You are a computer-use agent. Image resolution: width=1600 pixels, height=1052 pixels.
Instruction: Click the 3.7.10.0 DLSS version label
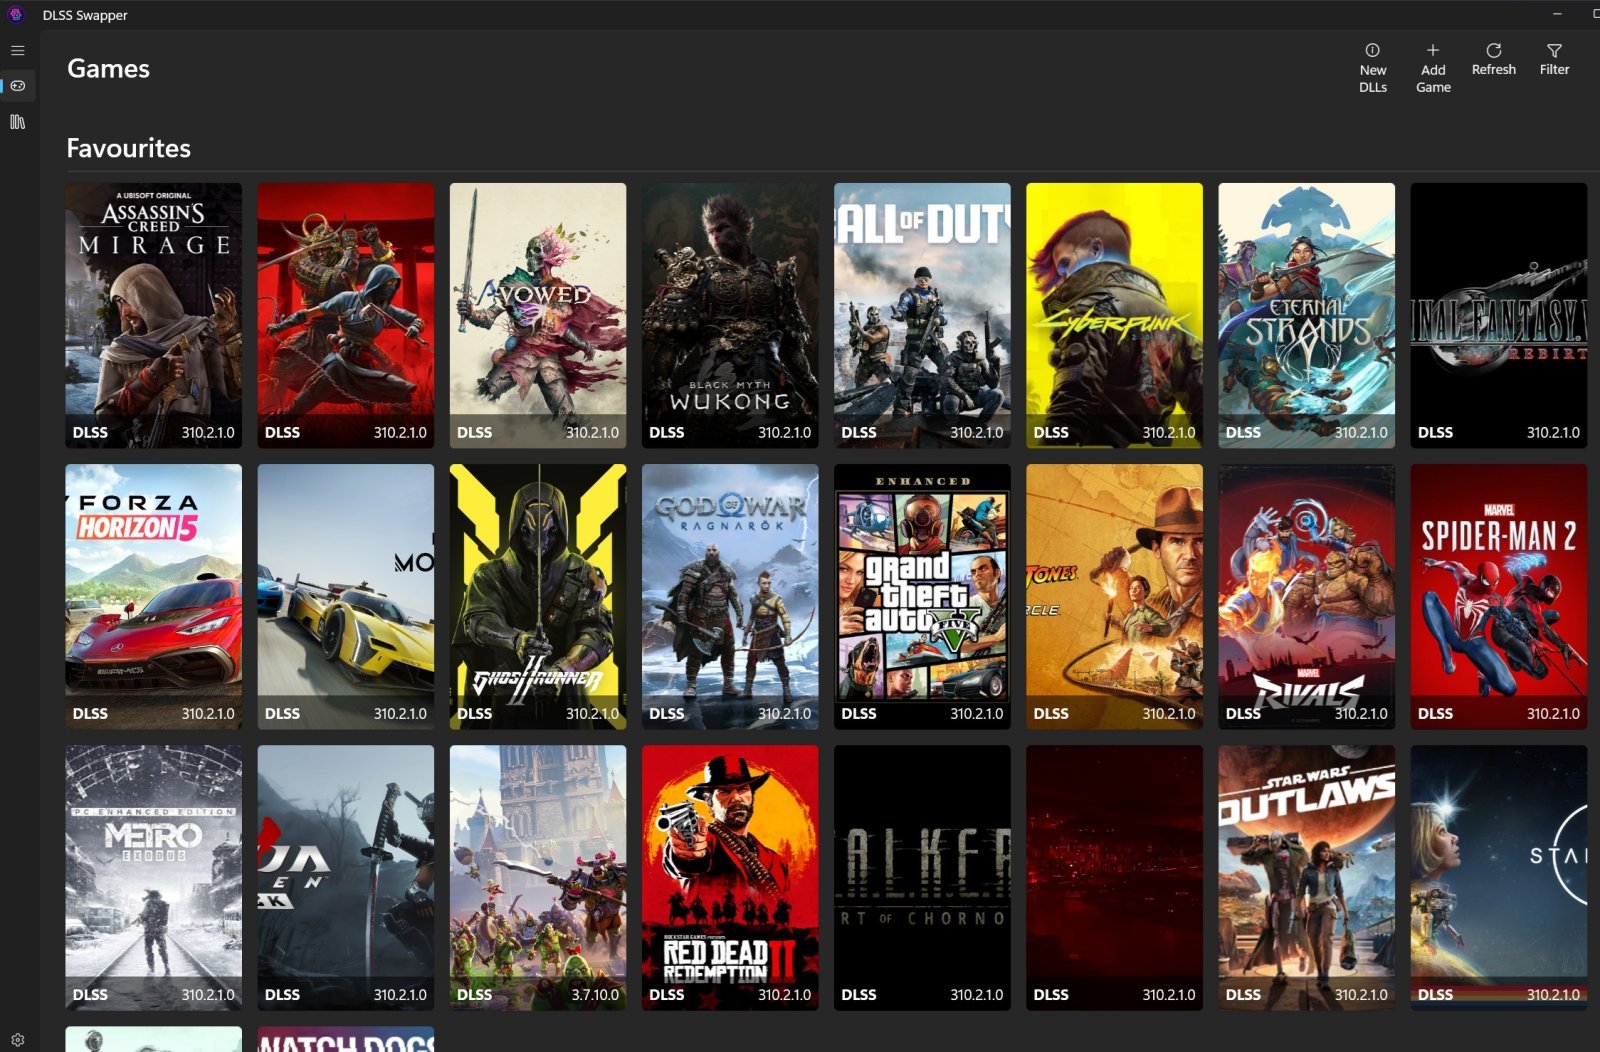[595, 994]
